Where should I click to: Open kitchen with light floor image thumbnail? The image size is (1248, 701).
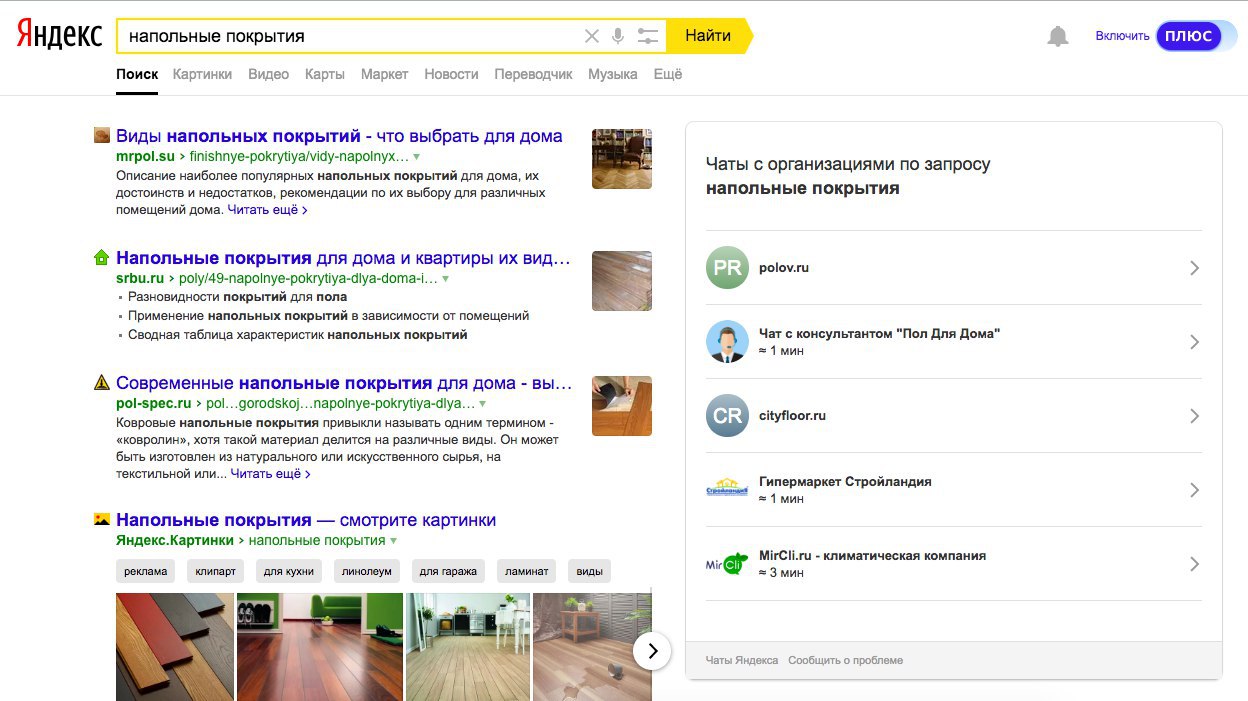pos(468,646)
